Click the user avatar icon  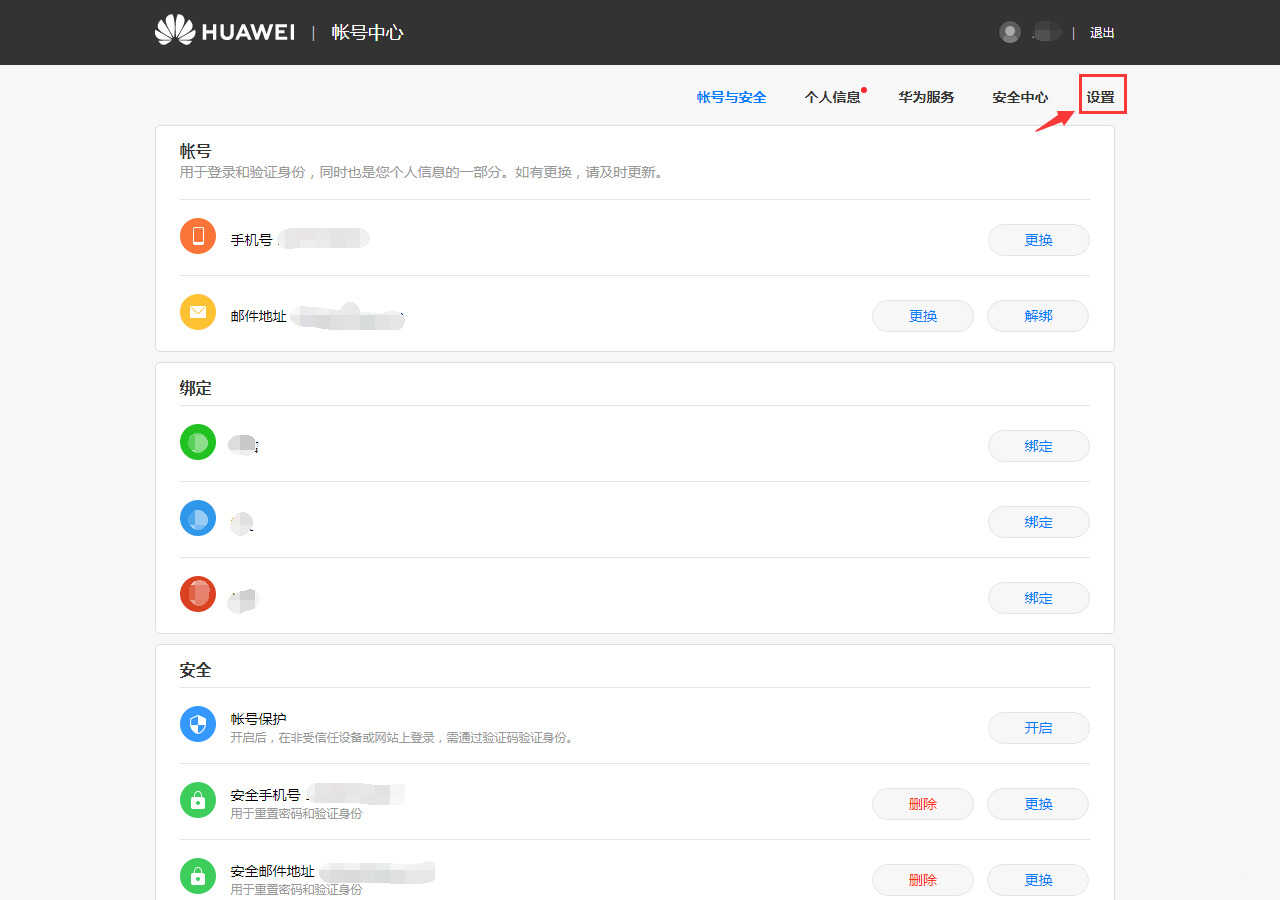click(x=1010, y=32)
